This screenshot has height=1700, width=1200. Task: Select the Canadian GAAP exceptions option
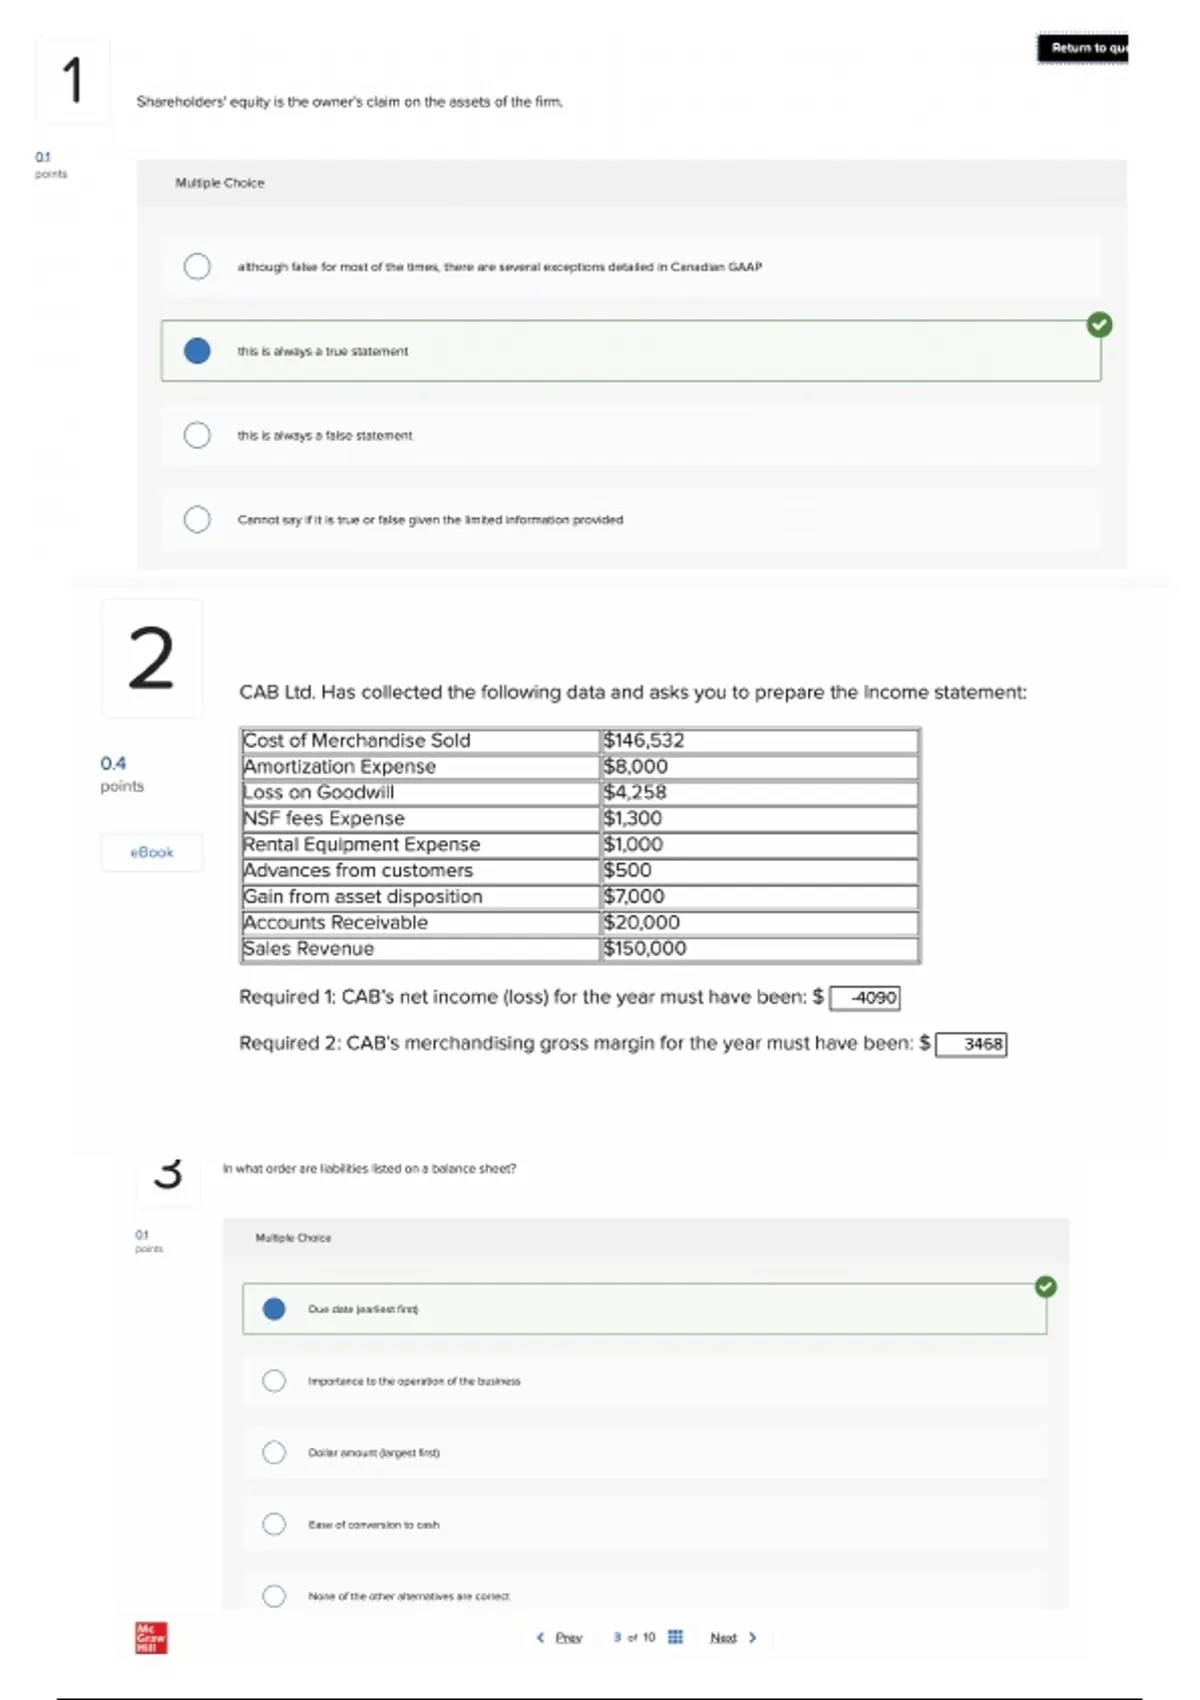197,267
